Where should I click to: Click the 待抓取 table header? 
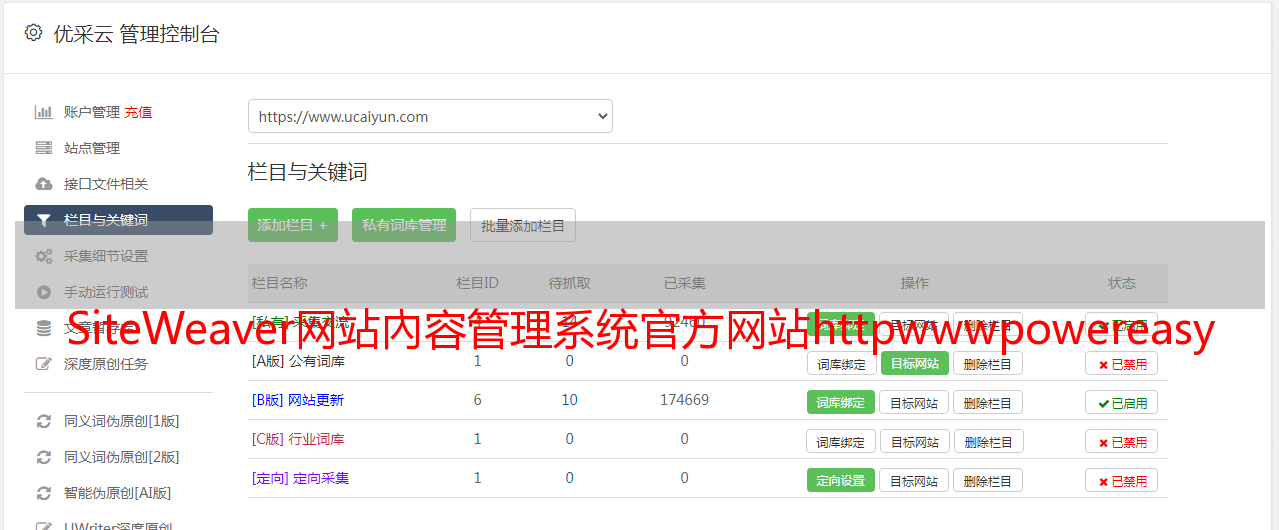point(569,283)
